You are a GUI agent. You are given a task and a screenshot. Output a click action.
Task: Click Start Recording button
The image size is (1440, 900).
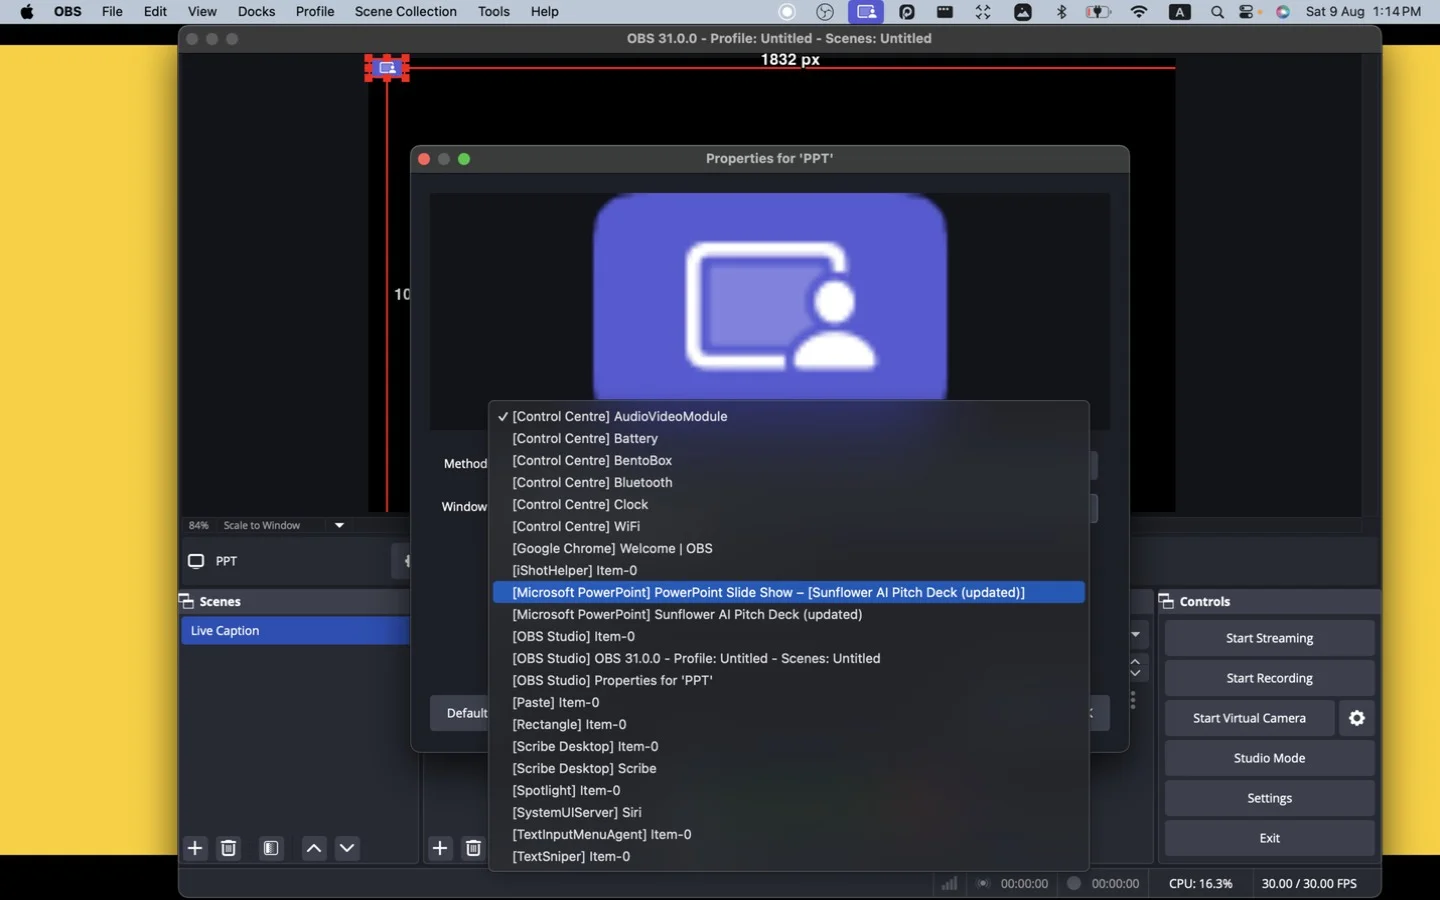[1269, 678]
